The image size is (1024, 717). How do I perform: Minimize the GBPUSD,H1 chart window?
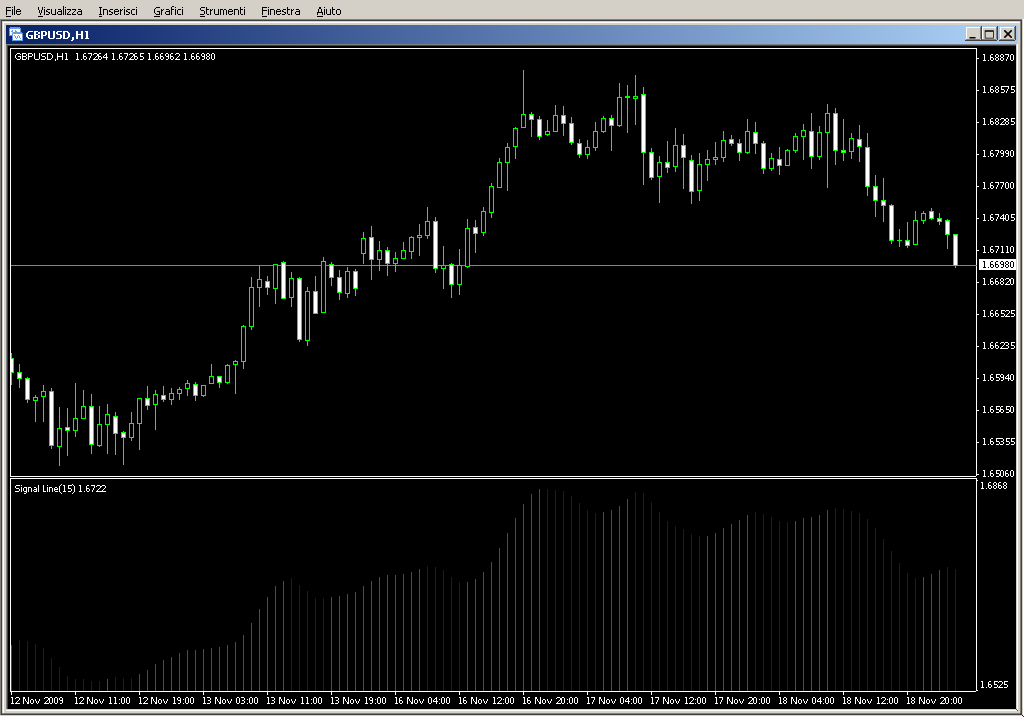(x=972, y=34)
